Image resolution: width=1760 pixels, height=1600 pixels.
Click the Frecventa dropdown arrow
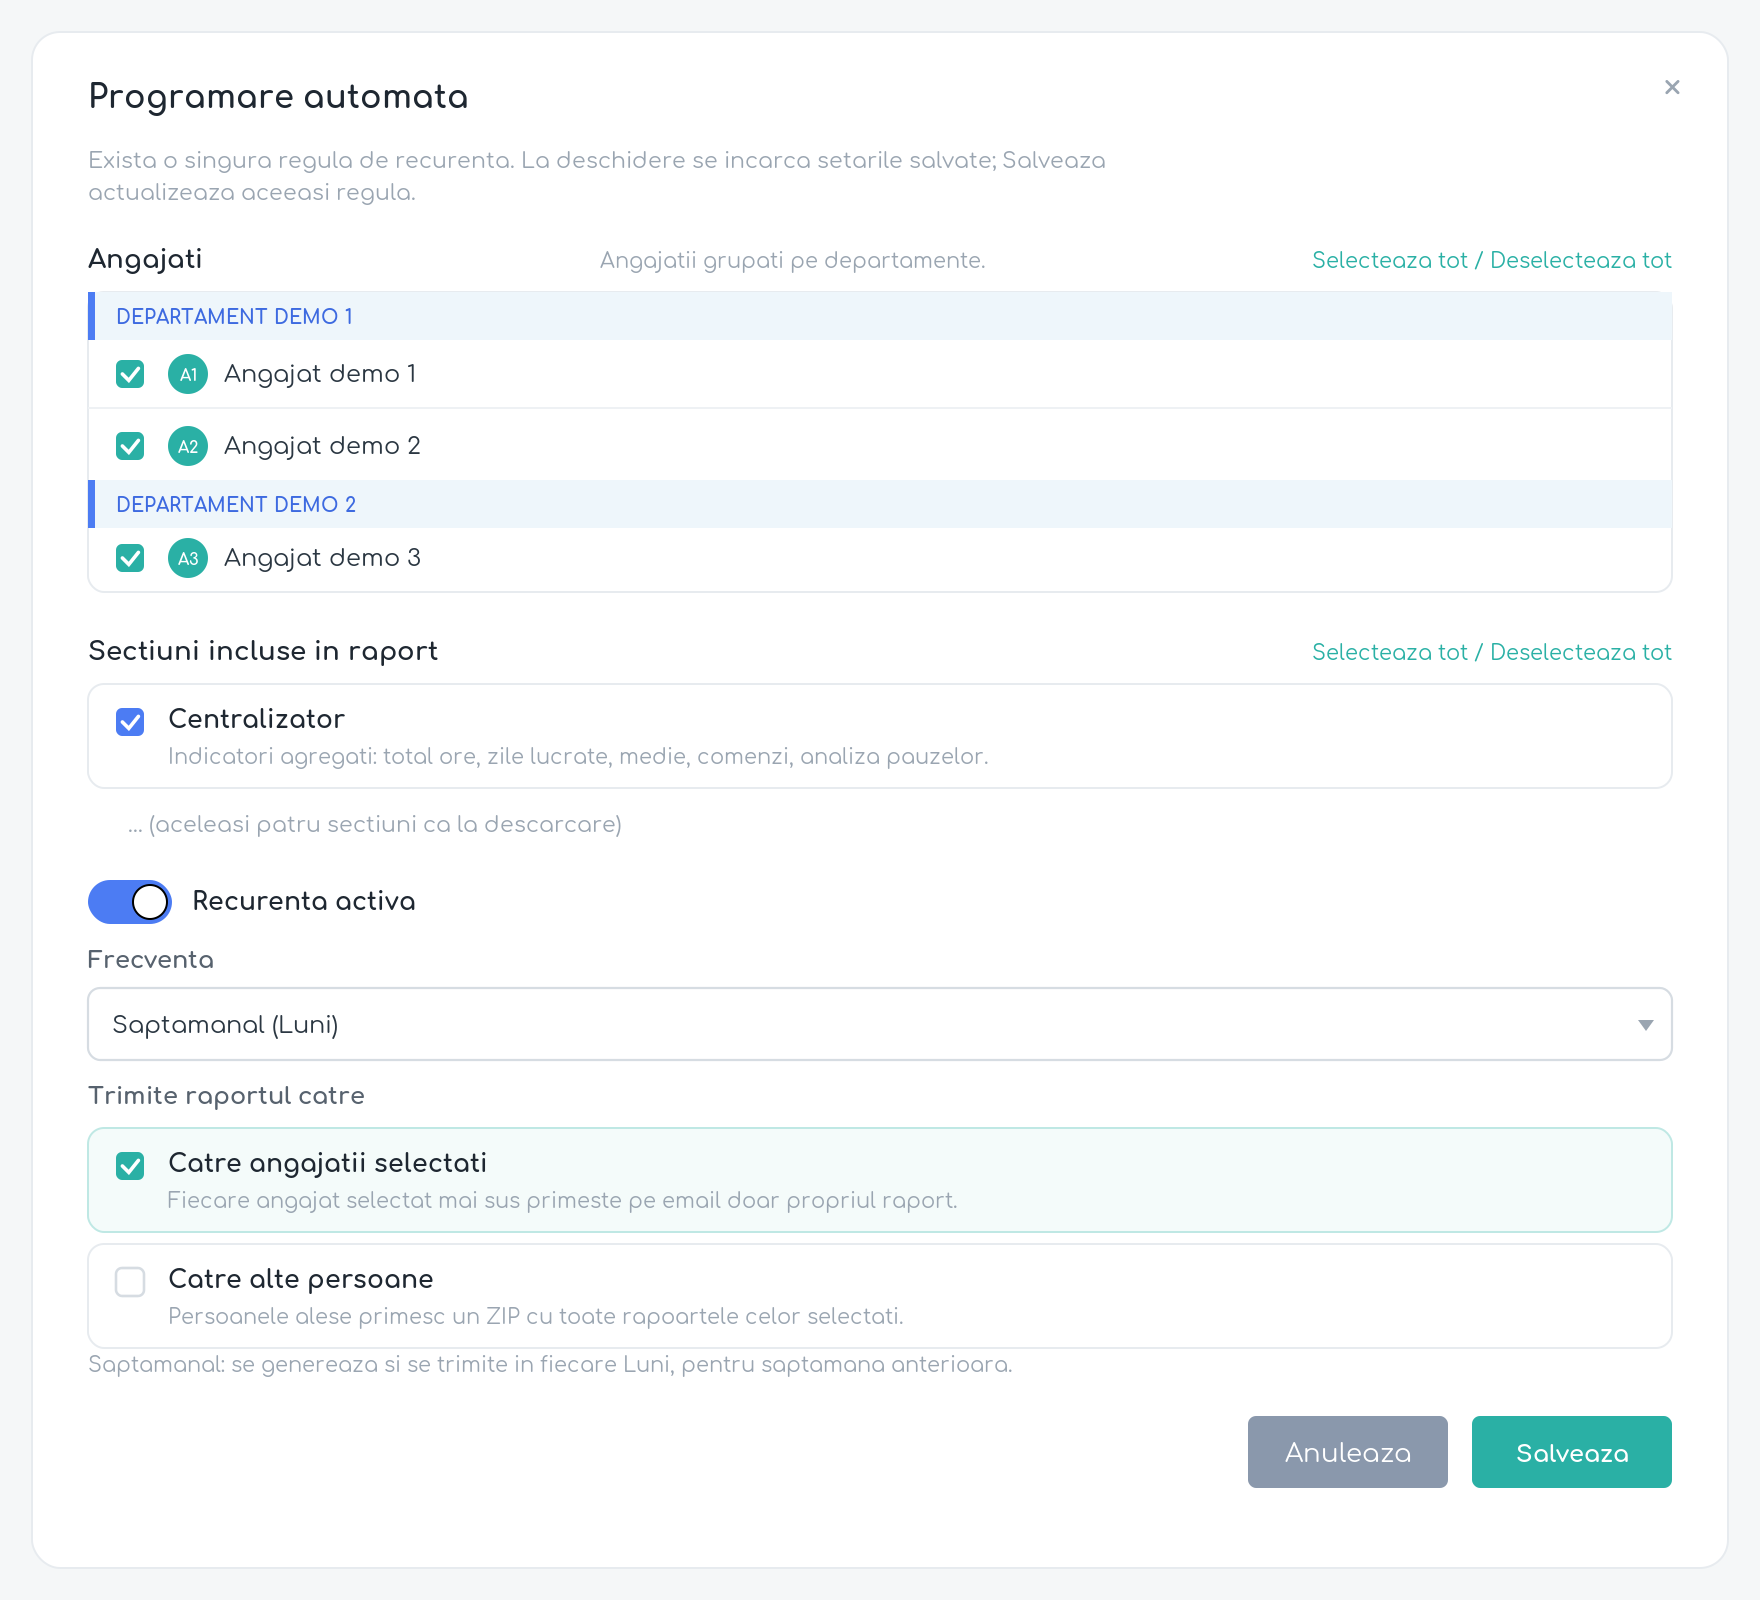click(1645, 1025)
